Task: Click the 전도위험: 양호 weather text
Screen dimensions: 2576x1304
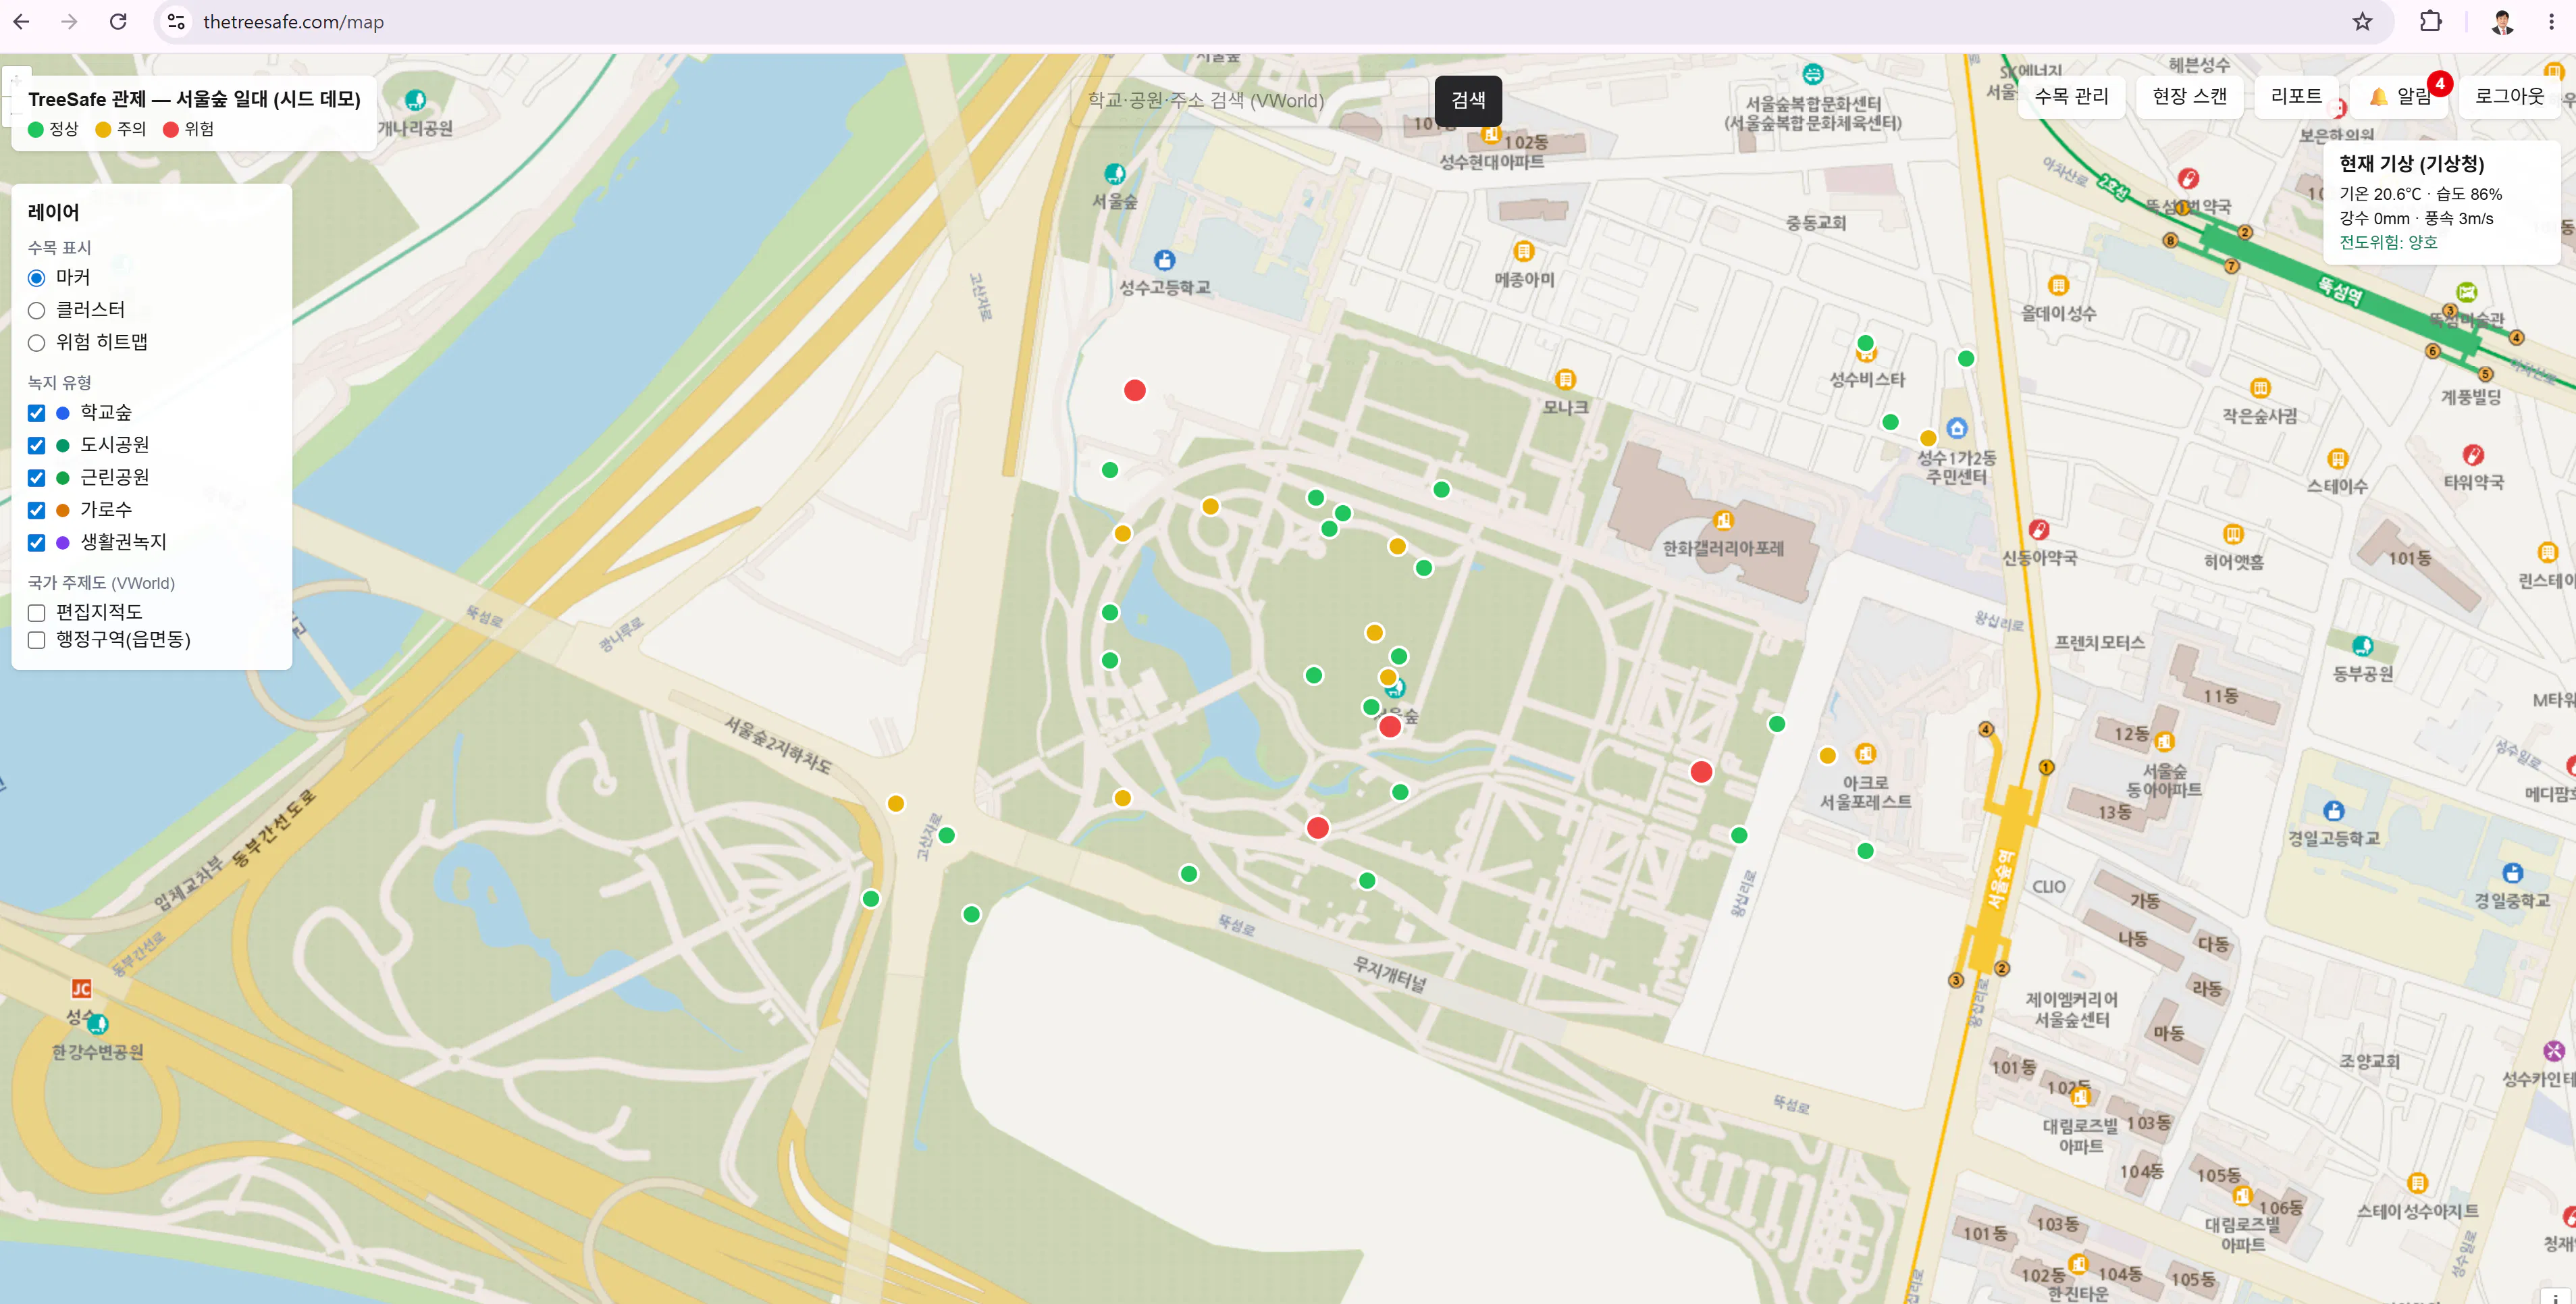Action: click(2388, 242)
